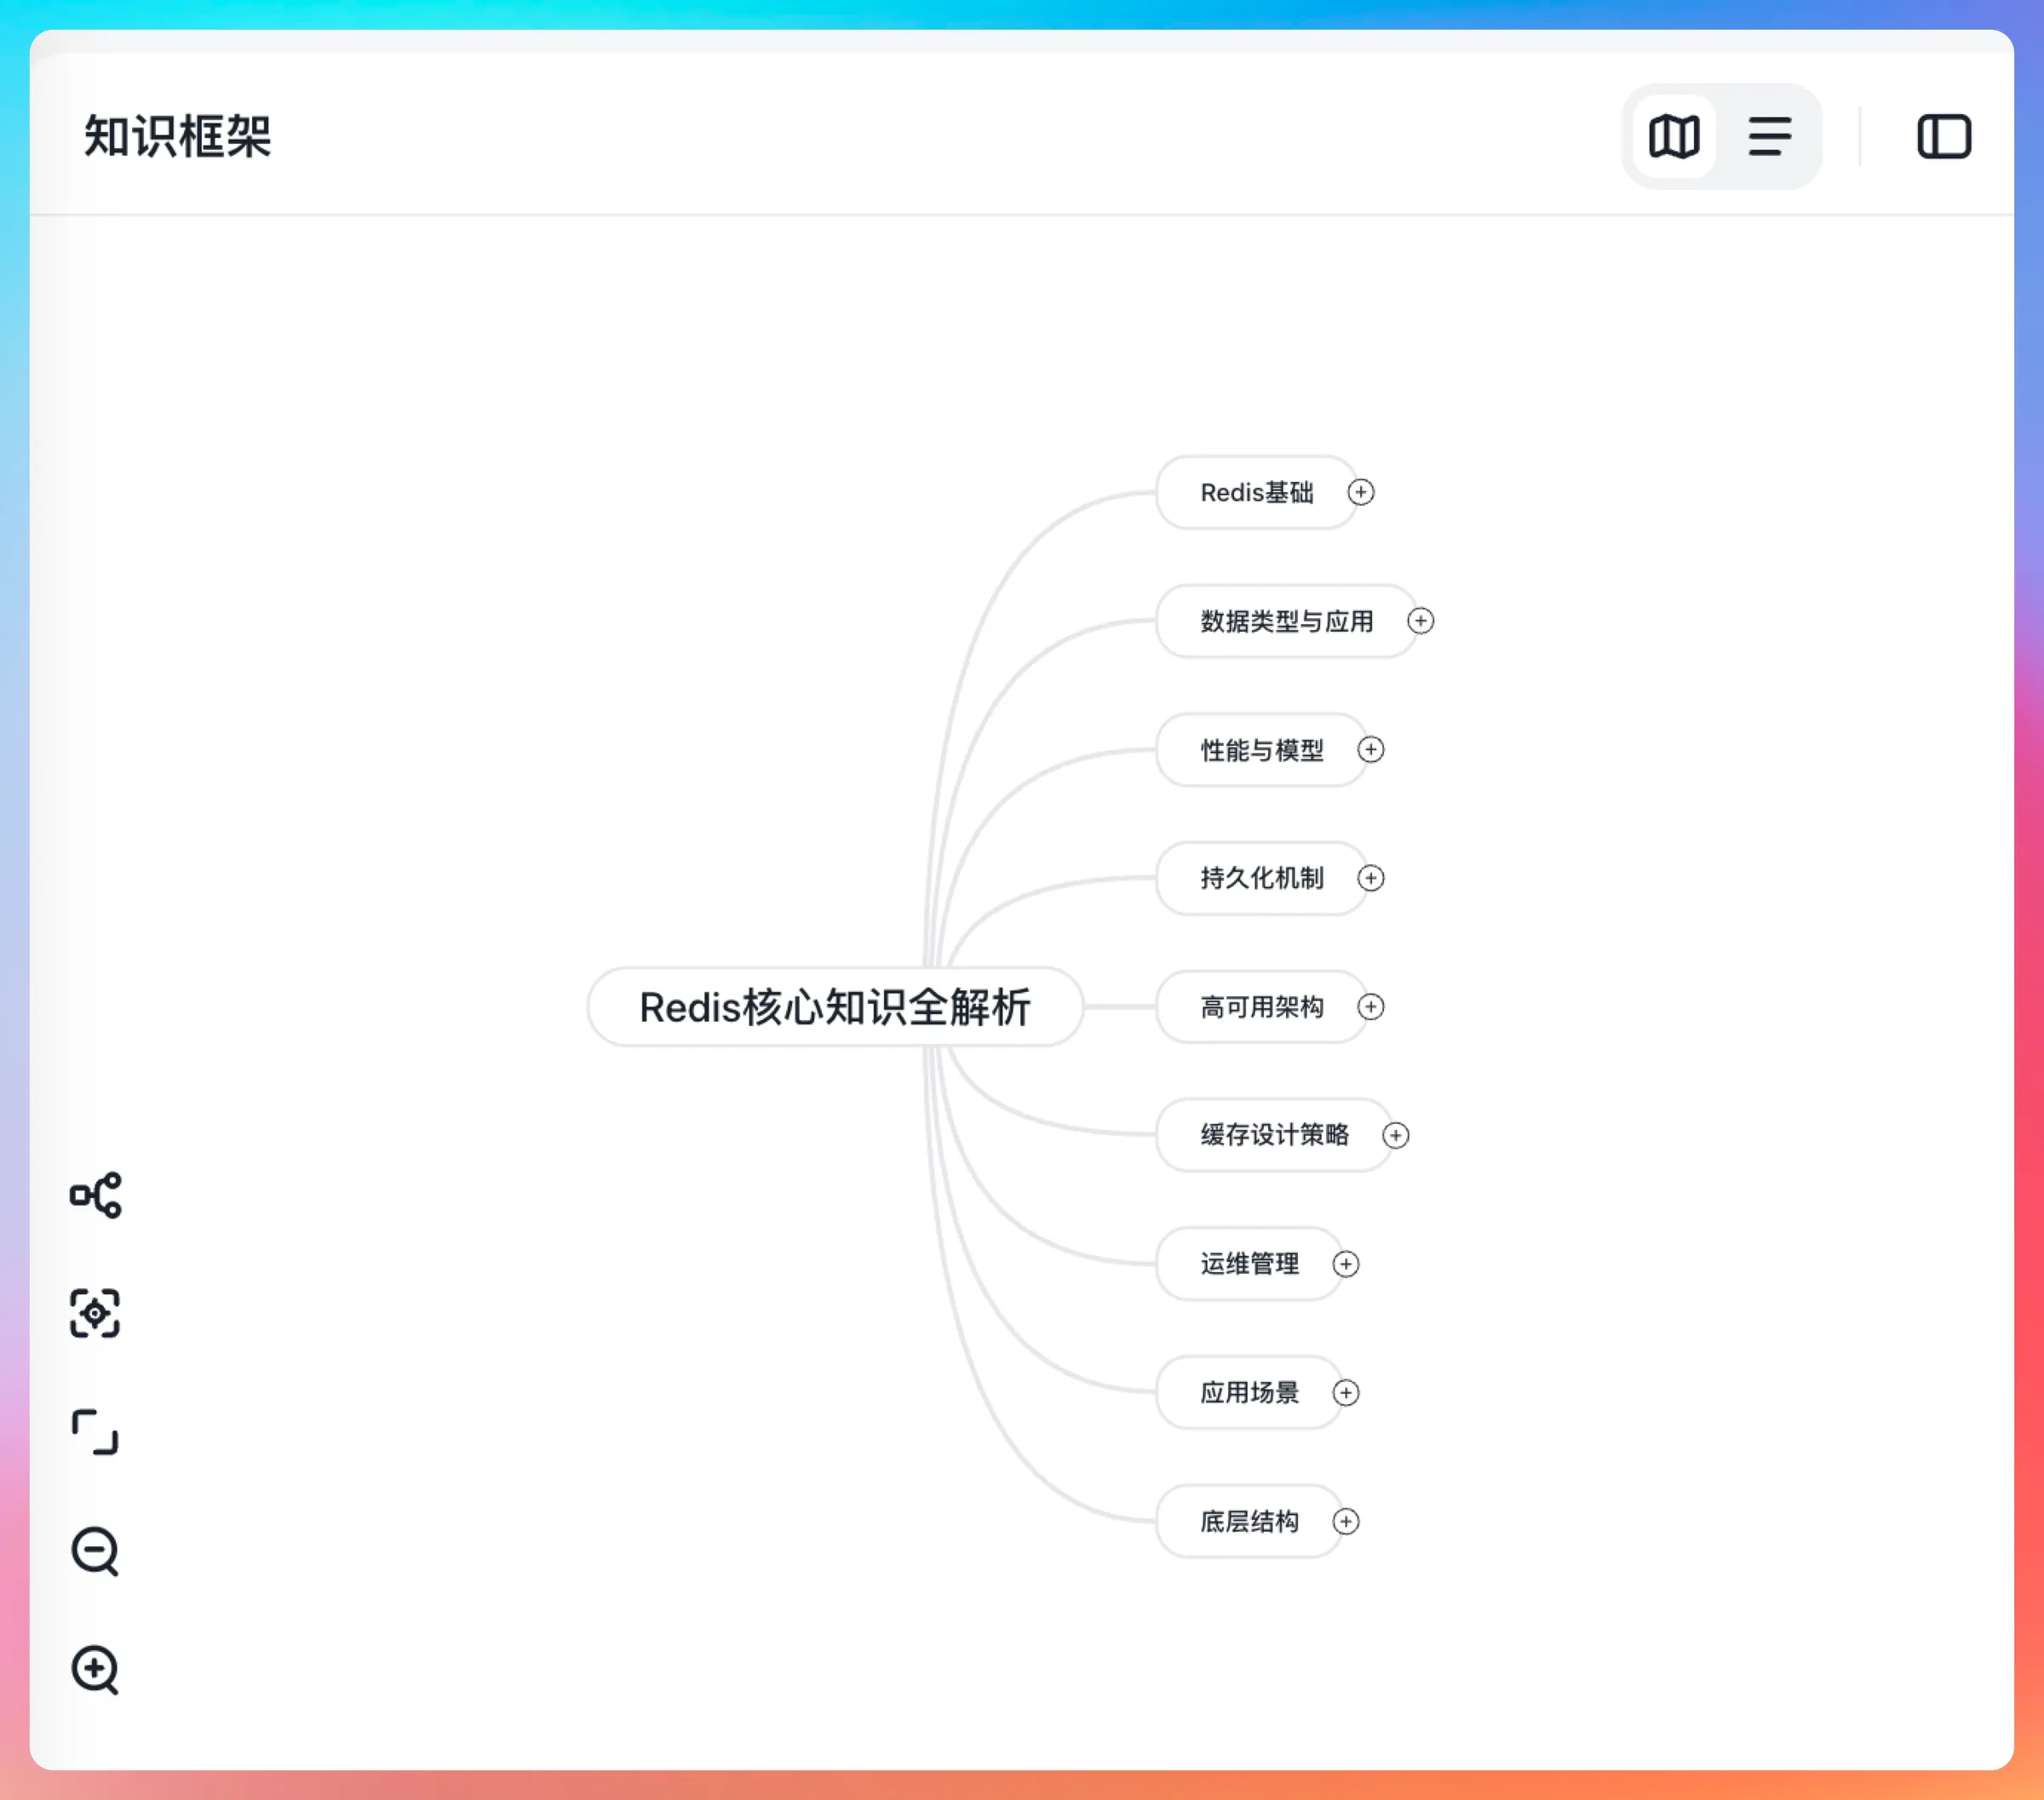Switch to mind map view
The width and height of the screenshot is (2044, 1800).
pyautogui.click(x=1674, y=136)
